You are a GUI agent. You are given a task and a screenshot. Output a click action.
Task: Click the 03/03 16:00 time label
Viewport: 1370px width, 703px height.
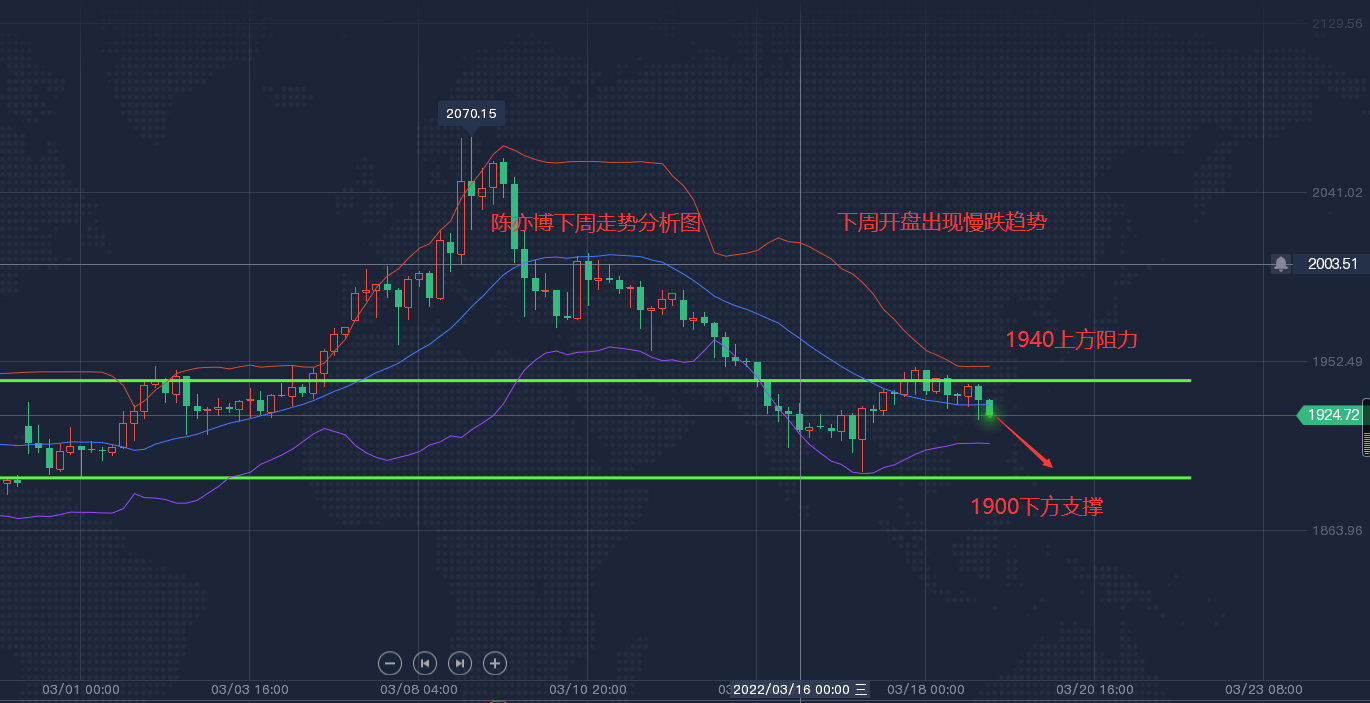(x=250, y=689)
